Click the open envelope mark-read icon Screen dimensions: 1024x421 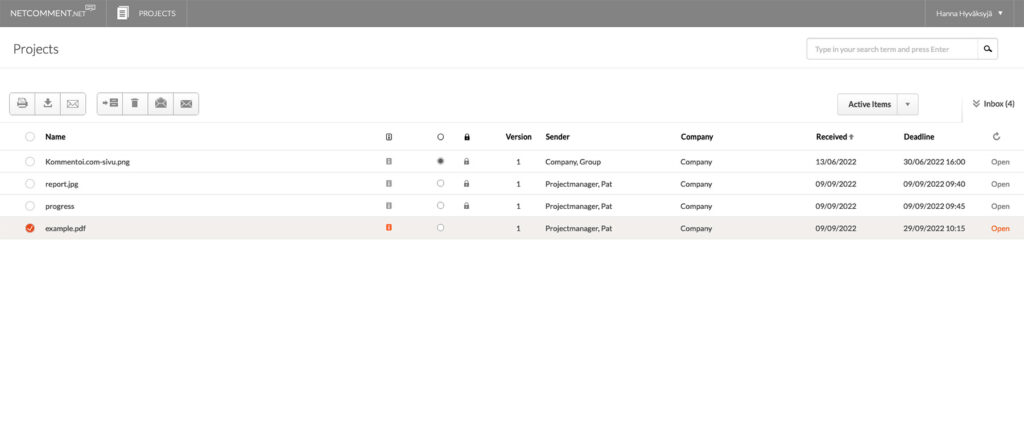click(160, 103)
